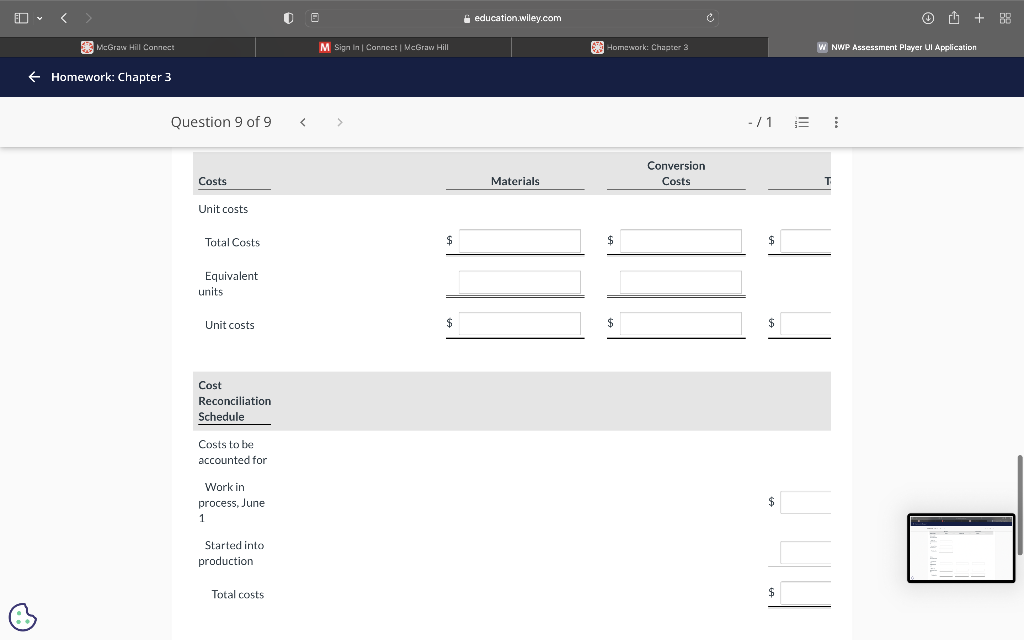Switch to the McGraw Hill Connect tab
The height and width of the screenshot is (640, 1024).
click(x=127, y=47)
